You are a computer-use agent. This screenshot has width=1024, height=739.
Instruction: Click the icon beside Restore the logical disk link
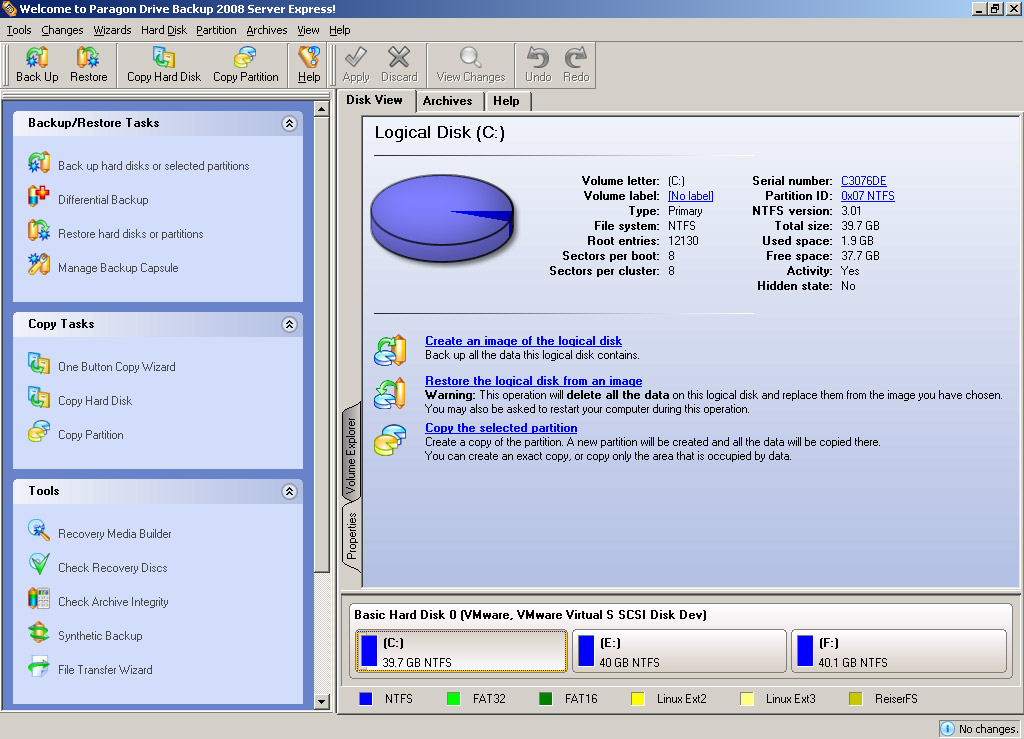(391, 394)
